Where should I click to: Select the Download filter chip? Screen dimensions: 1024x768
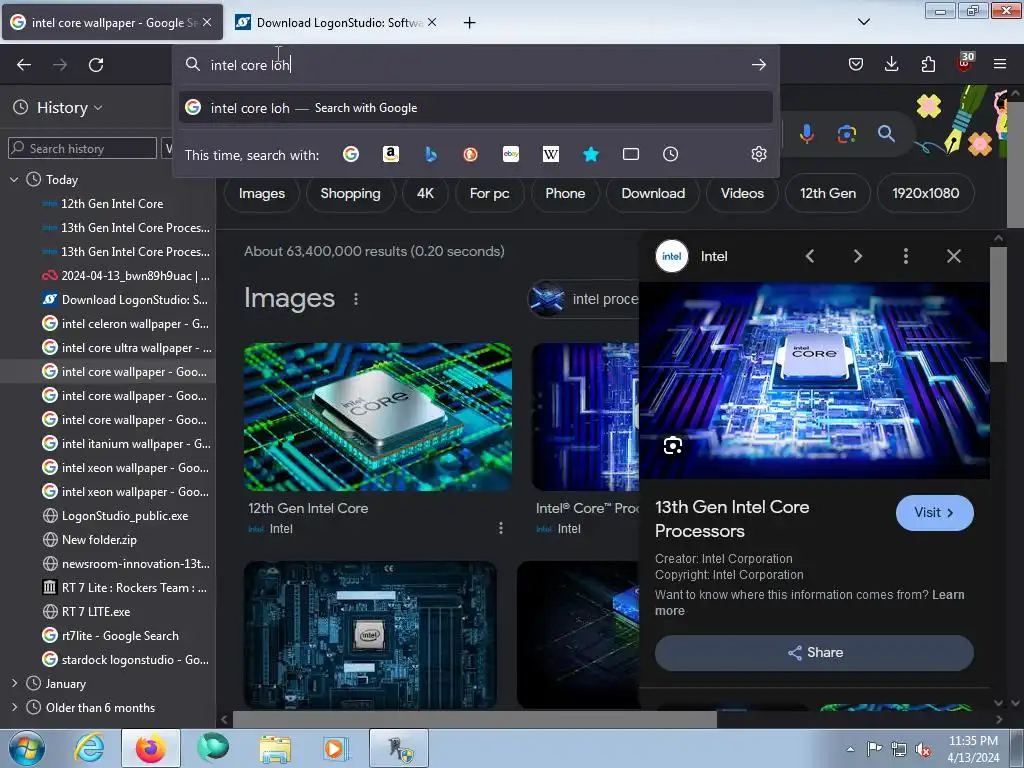tap(653, 193)
